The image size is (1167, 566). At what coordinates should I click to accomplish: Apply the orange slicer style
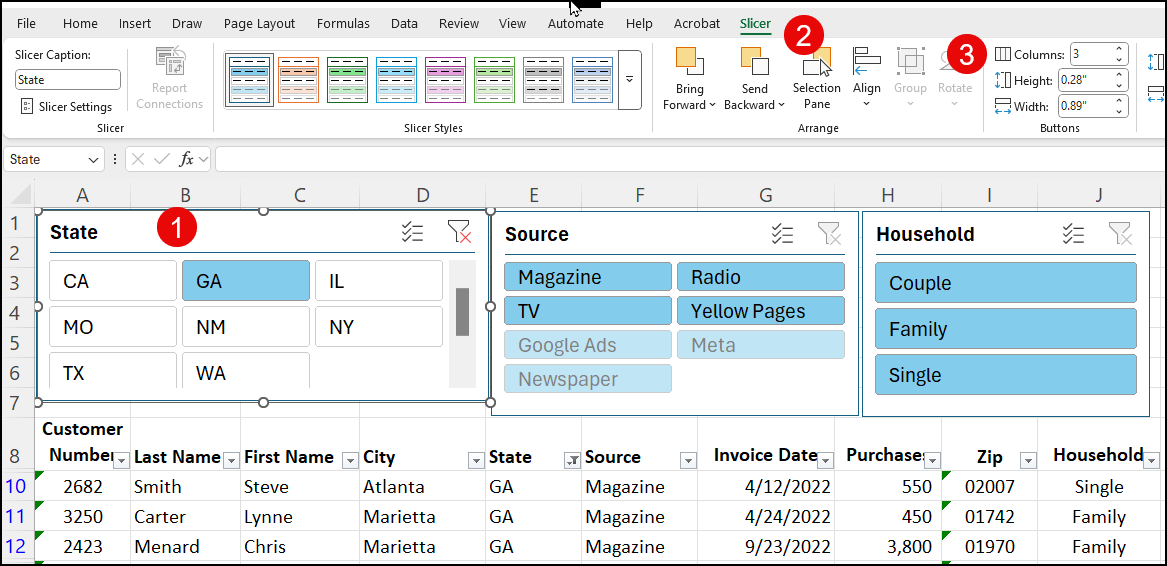click(298, 80)
